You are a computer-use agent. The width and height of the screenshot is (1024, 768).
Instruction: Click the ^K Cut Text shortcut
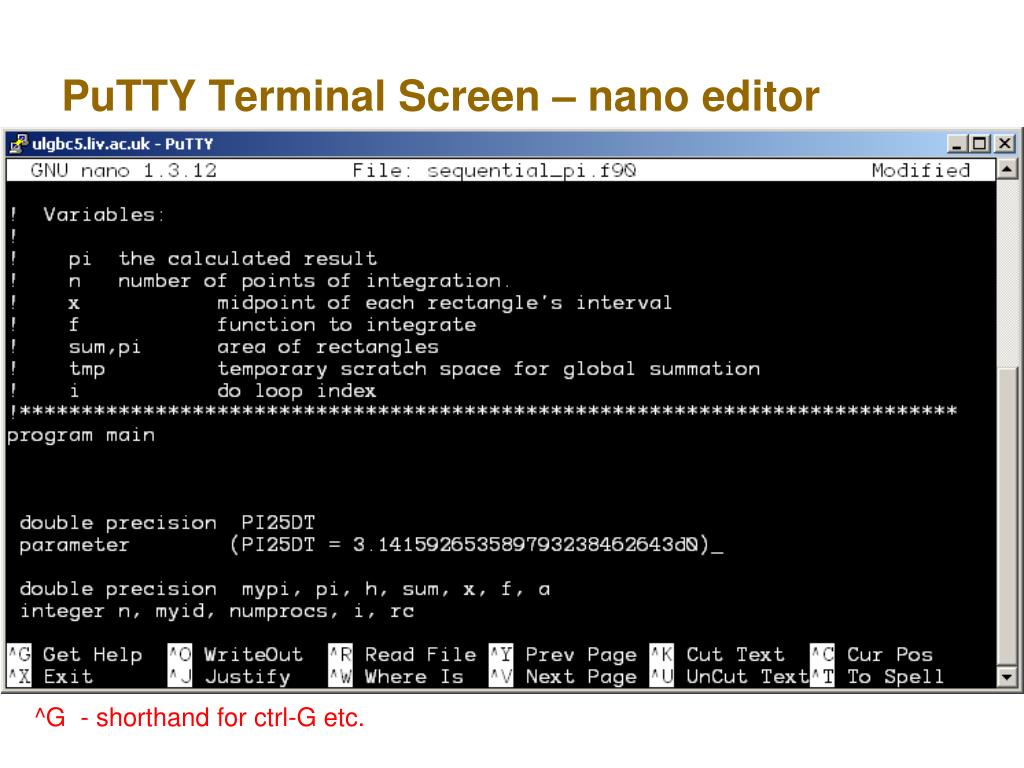tap(718, 654)
